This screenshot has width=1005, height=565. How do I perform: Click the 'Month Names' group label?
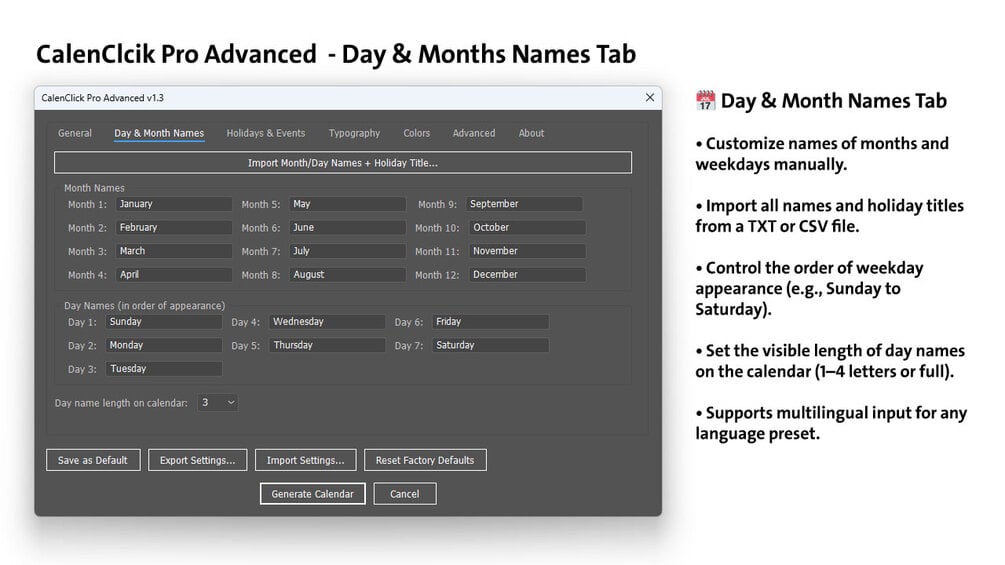tap(94, 188)
